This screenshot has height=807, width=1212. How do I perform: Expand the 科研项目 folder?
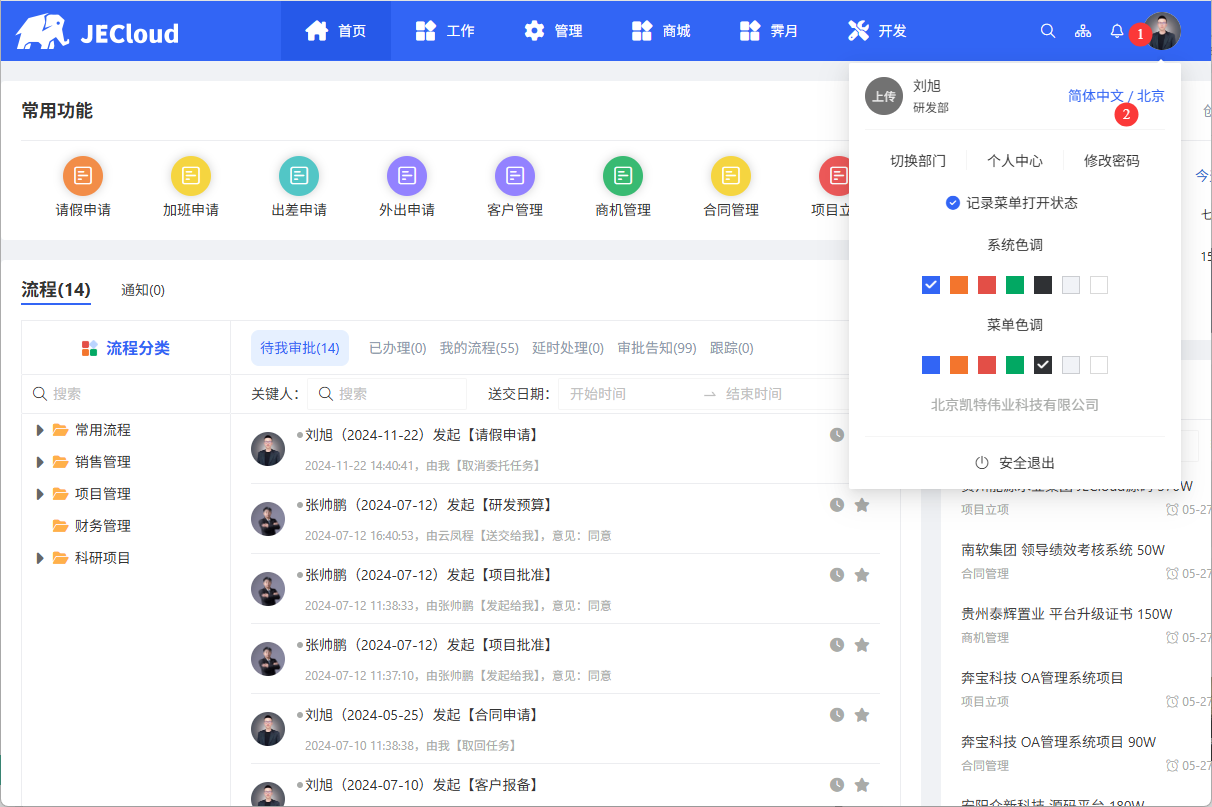click(x=40, y=558)
